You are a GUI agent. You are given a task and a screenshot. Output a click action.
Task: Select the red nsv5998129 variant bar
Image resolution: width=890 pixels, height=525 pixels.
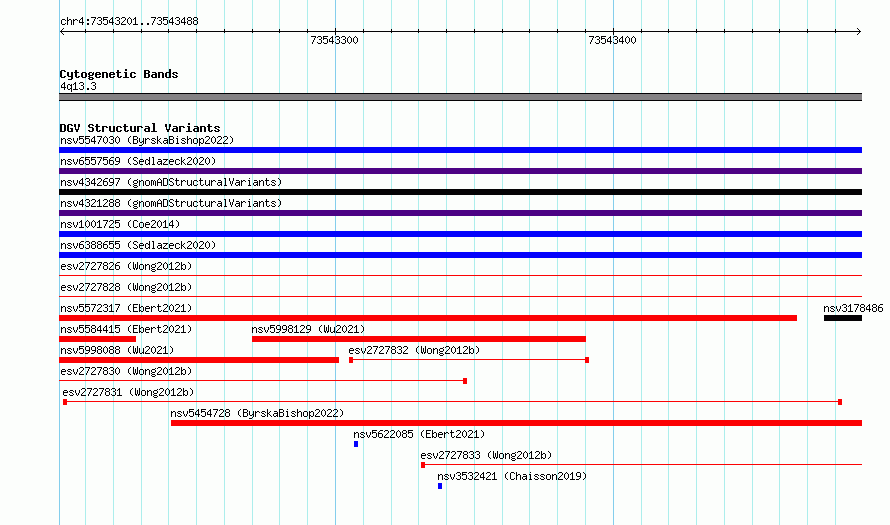(x=419, y=339)
